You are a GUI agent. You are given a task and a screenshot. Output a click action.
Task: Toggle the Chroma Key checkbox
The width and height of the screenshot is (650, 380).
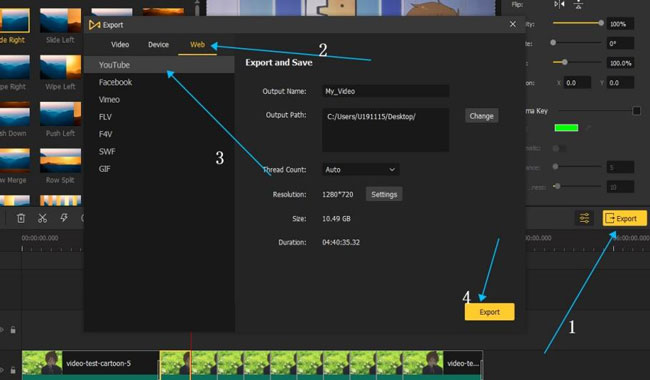coord(636,111)
